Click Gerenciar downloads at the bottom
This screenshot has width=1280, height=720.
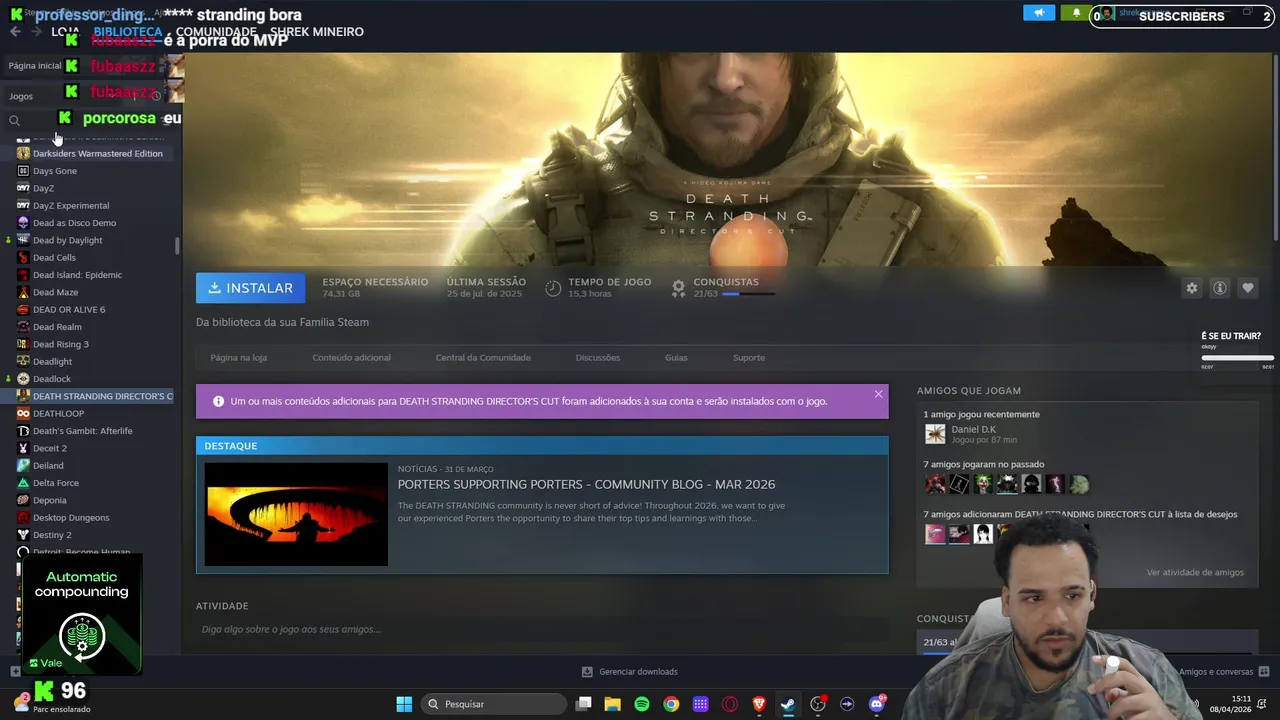point(630,672)
